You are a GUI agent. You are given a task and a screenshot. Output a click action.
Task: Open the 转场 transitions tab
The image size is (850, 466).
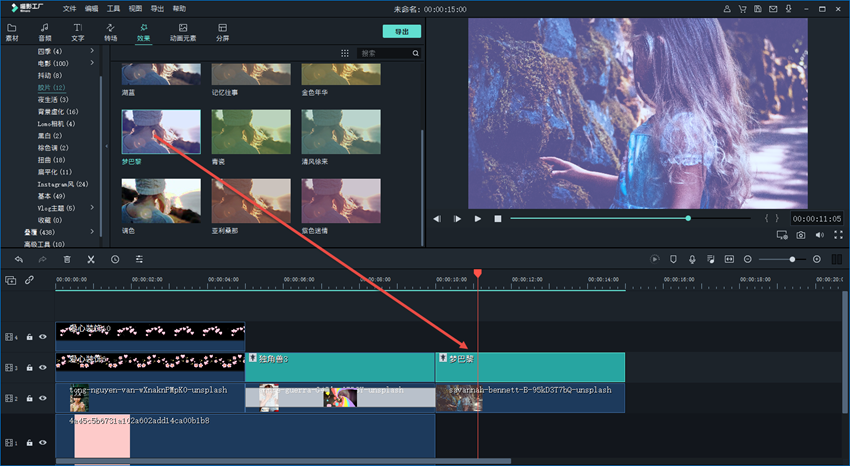click(x=110, y=32)
